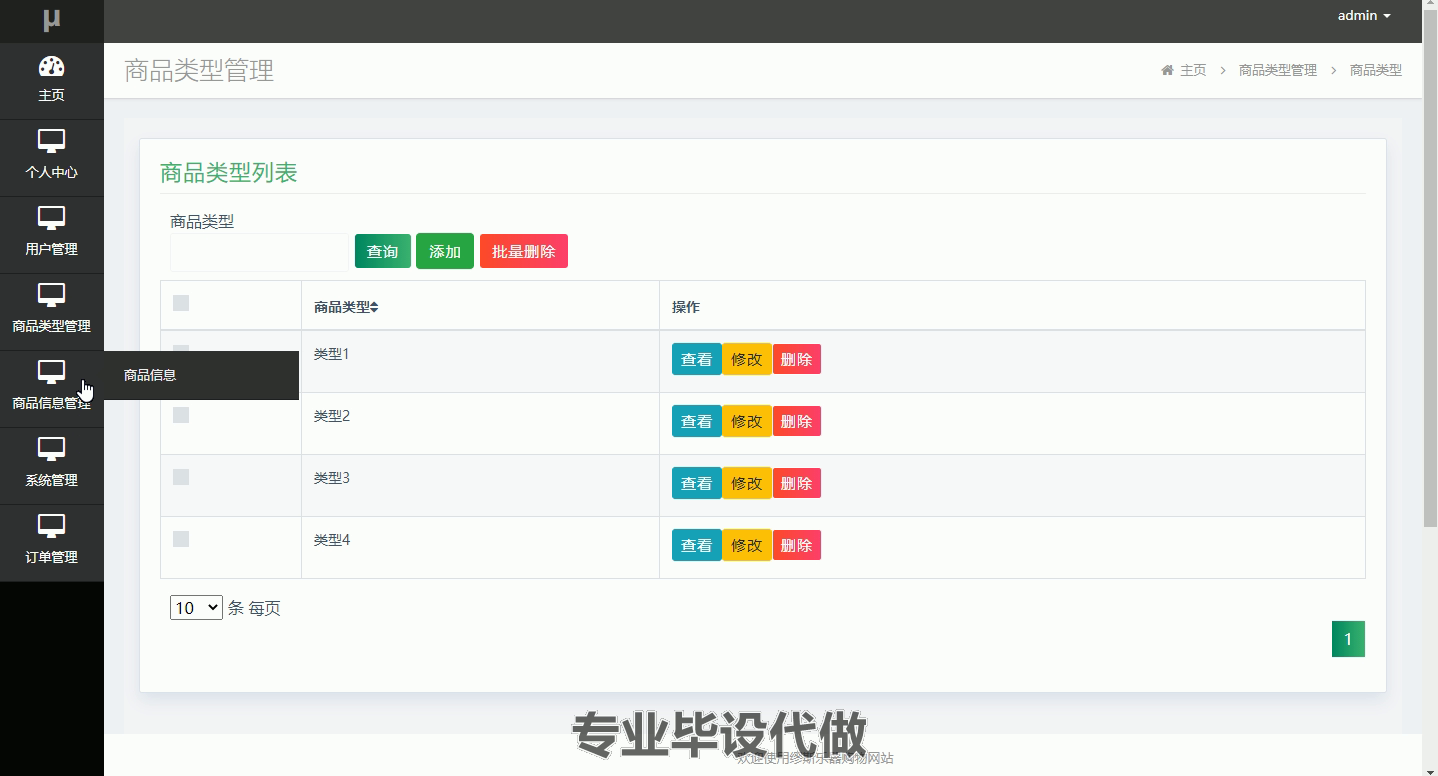Open 系统管理 monitor icon in sidebar
1438x776 pixels.
pyautogui.click(x=51, y=449)
